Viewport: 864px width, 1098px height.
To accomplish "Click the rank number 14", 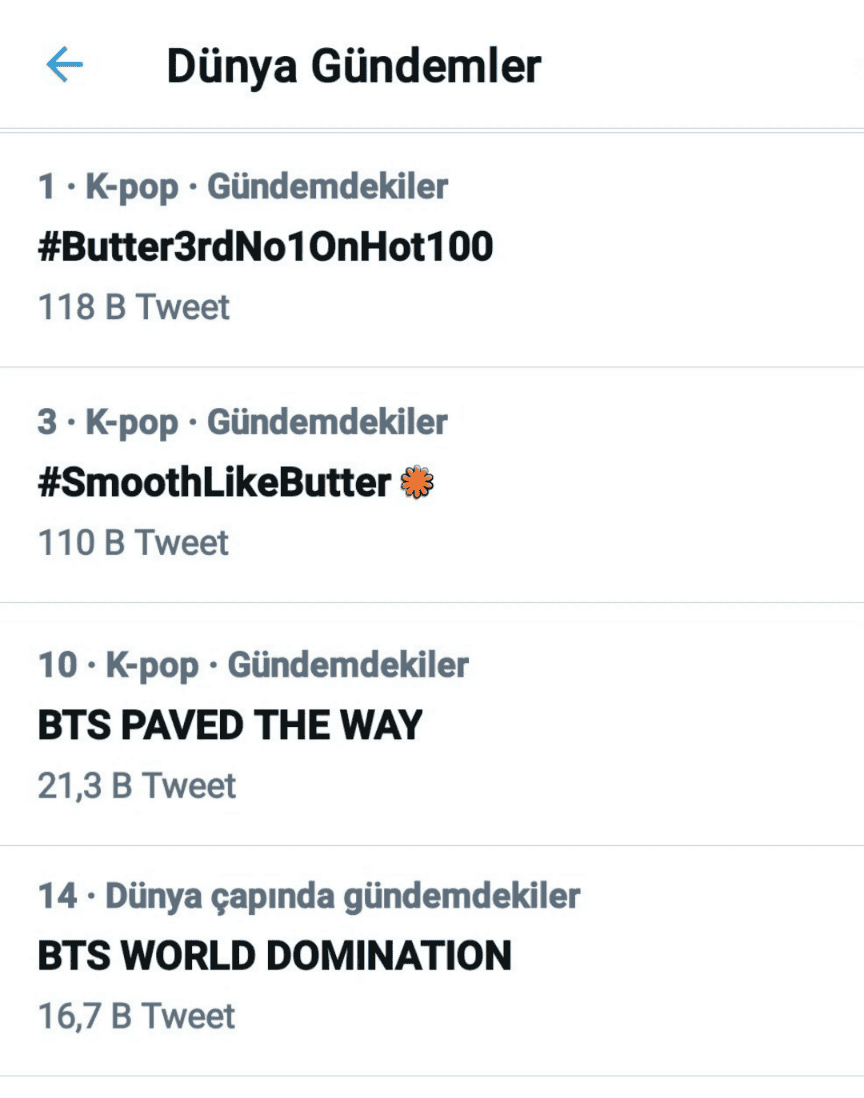I will coord(57,896).
